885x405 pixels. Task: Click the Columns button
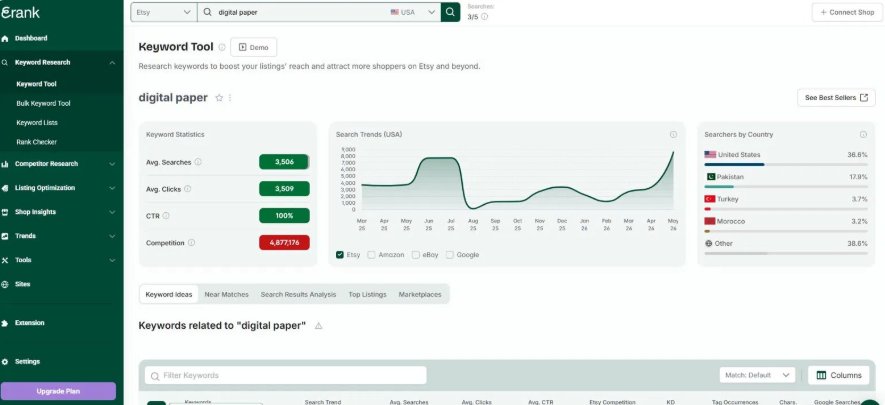pos(839,375)
